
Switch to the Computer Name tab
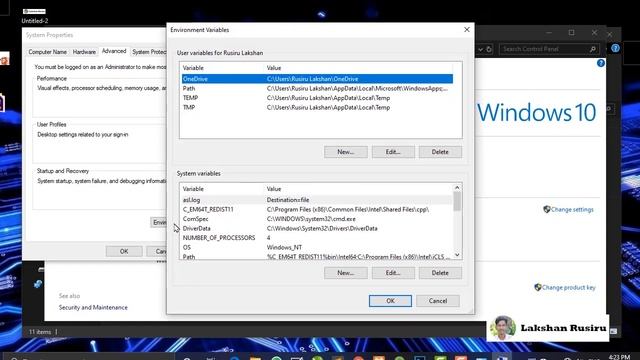point(47,52)
